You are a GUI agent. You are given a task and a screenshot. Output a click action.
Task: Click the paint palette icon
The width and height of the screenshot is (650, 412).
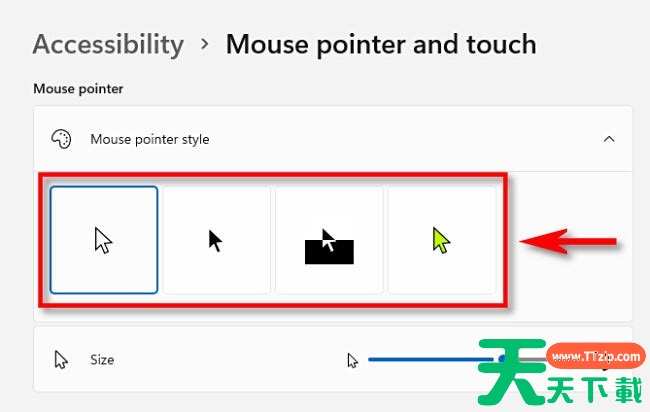[x=61, y=139]
